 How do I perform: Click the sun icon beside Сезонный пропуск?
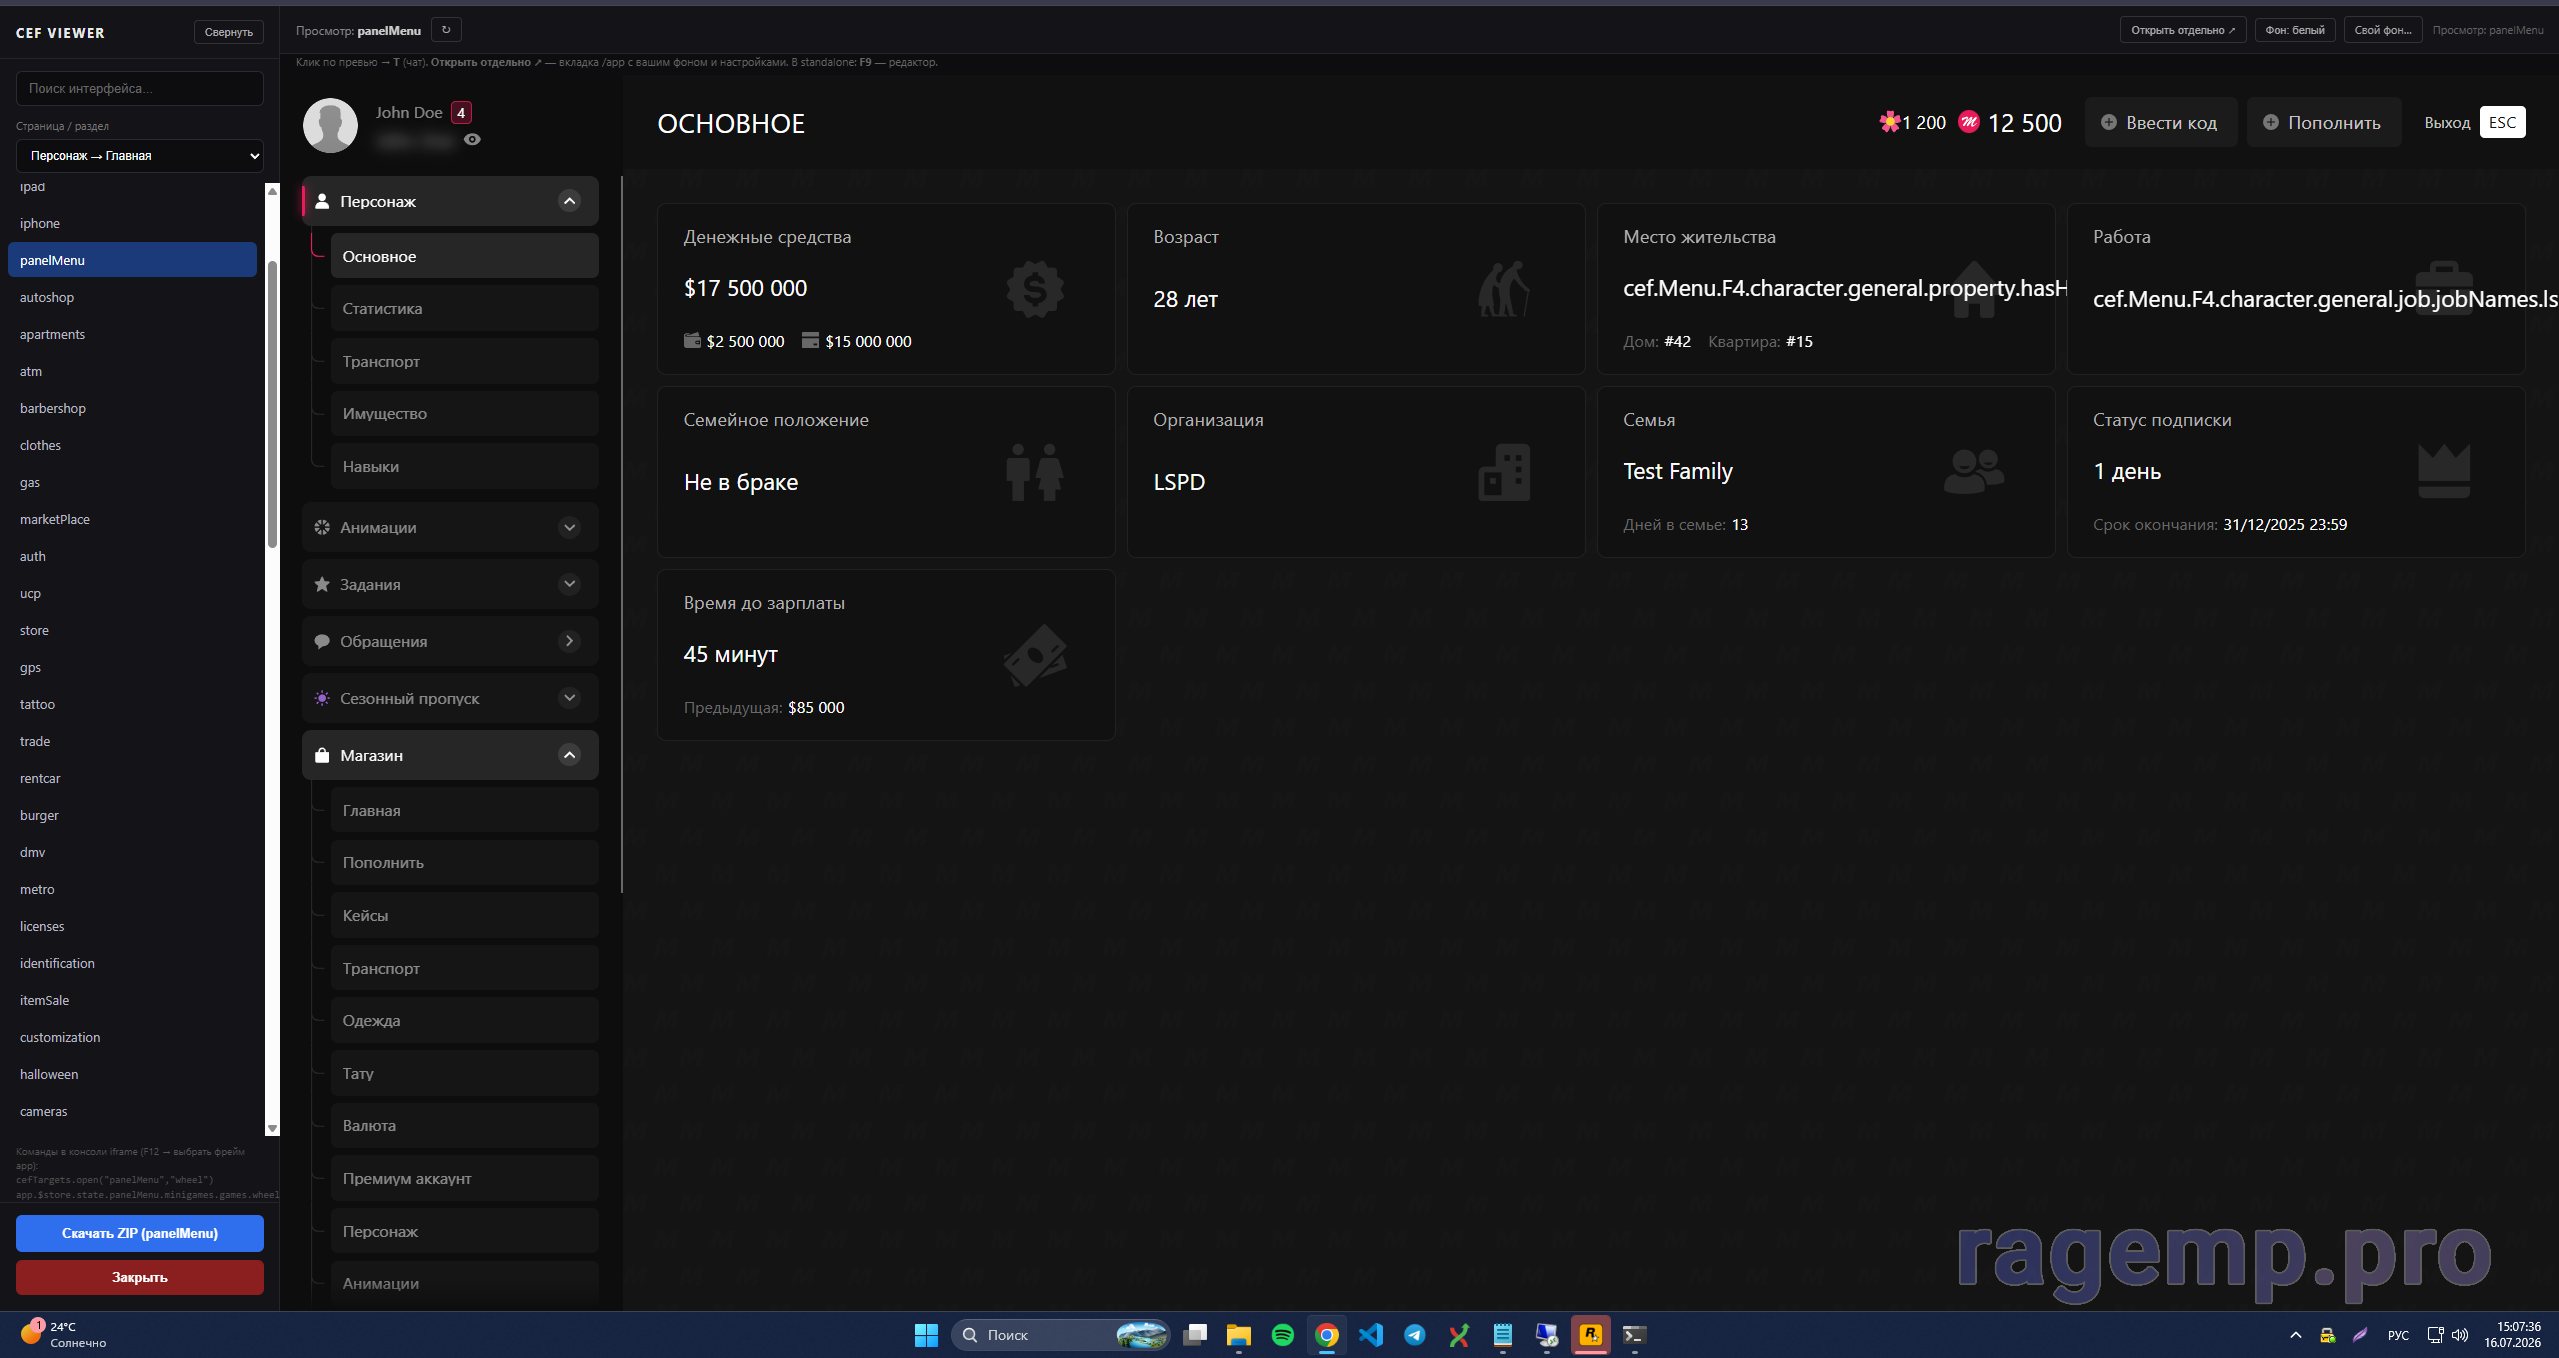pos(322,698)
